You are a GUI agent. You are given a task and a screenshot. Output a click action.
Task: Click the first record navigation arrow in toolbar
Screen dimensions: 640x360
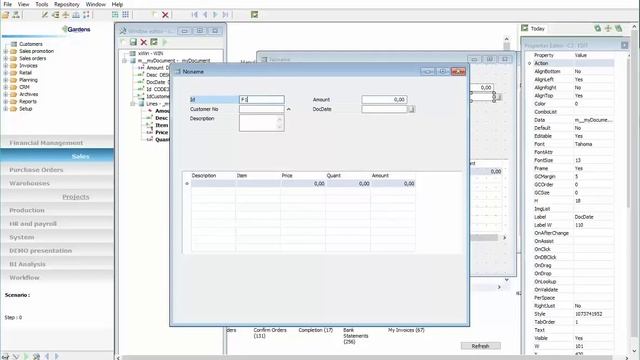195,15
